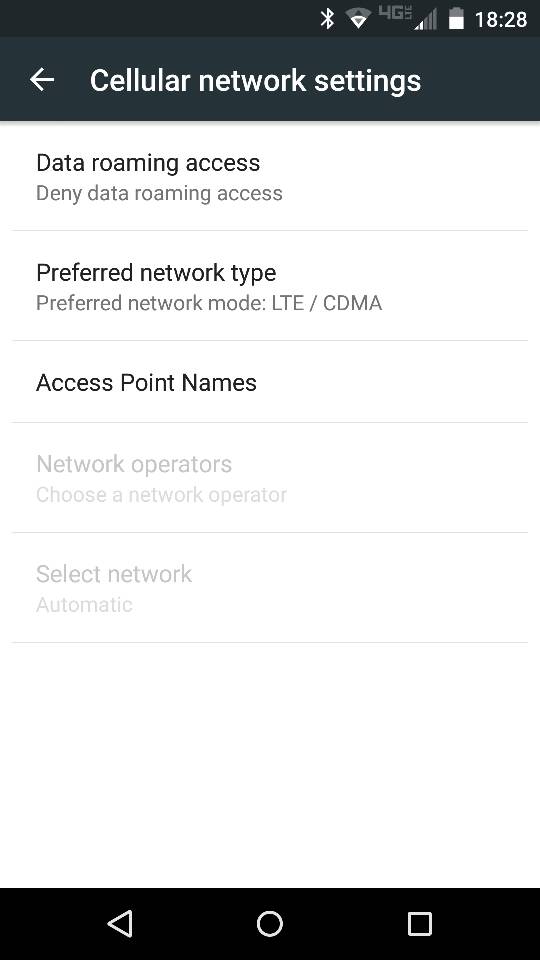Click the Cellular network settings title
540x960 pixels.
(255, 81)
